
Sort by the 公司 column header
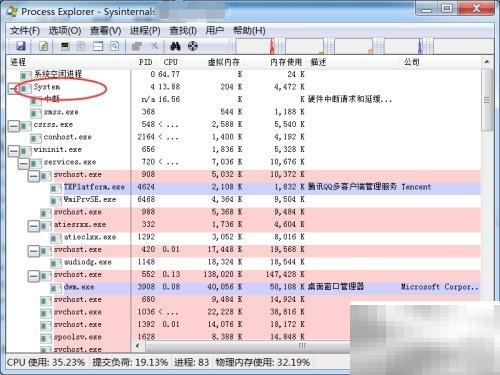coord(440,62)
